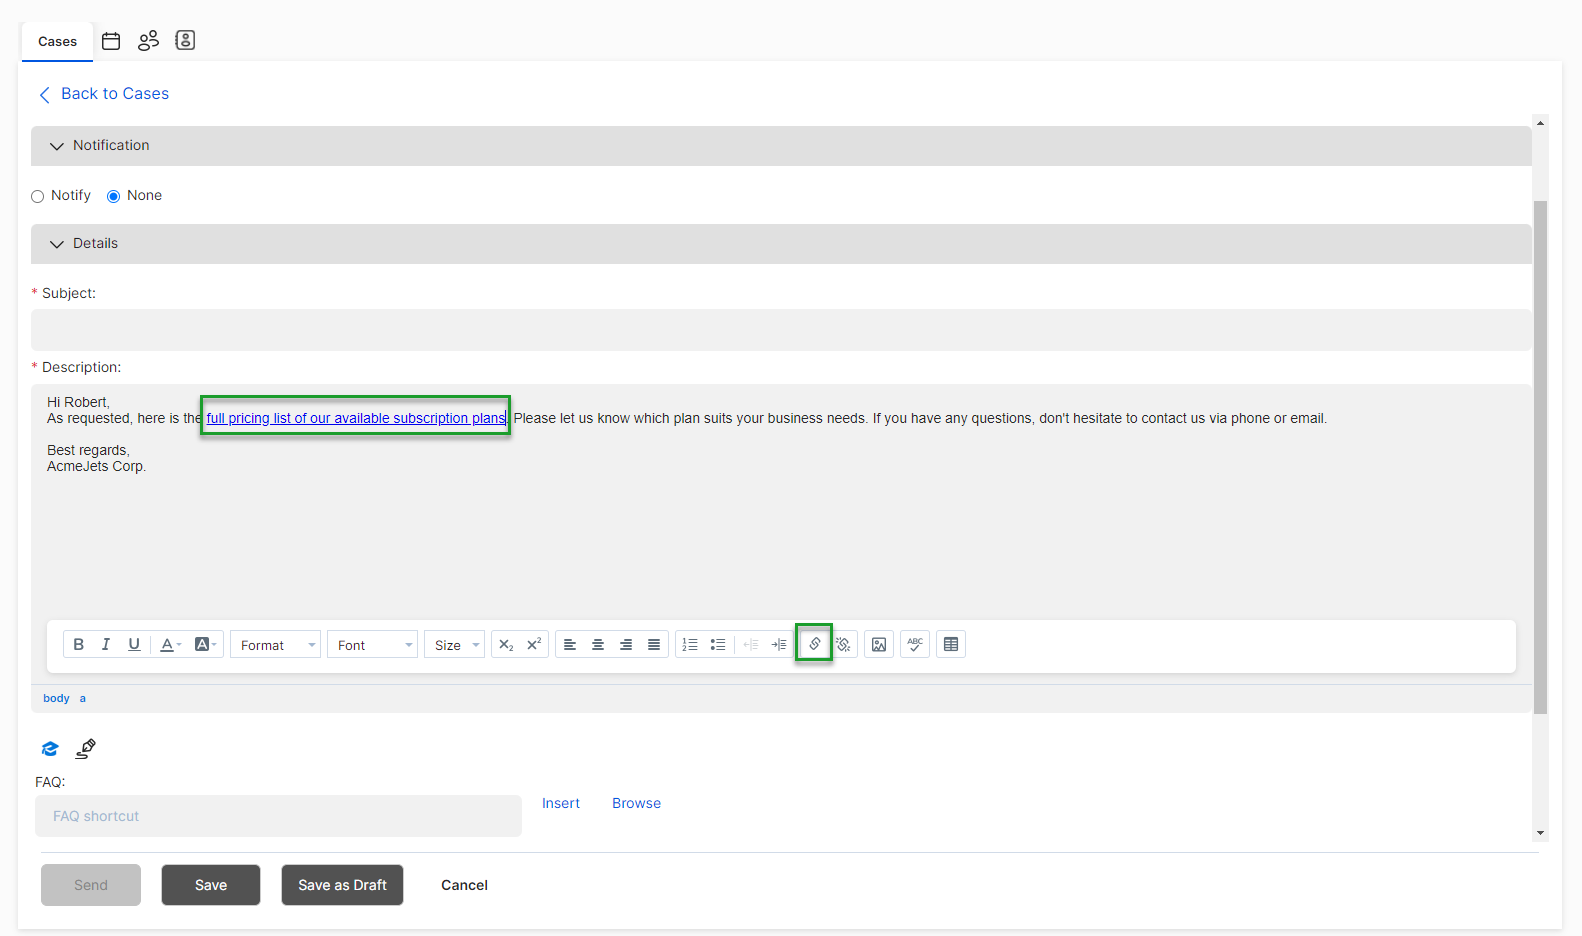1582x936 pixels.
Task: Click the unlink icon
Action: [843, 645]
